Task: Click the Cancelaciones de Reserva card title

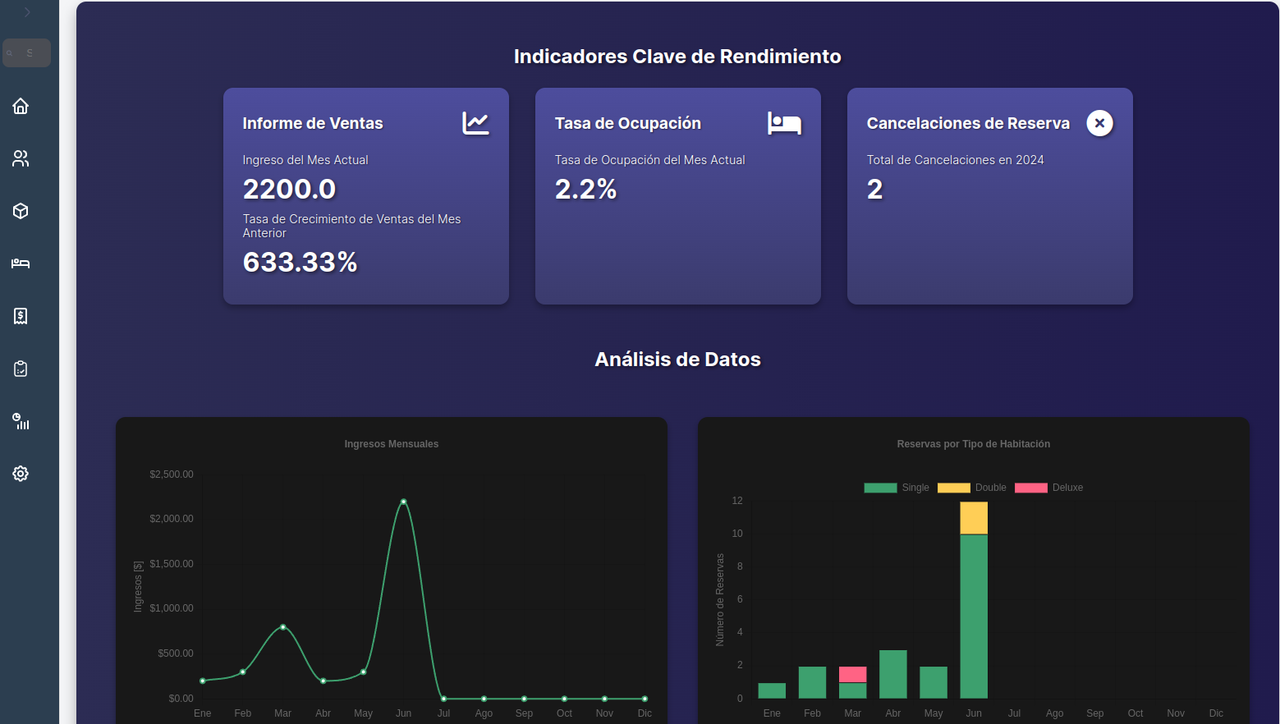Action: [x=968, y=123]
